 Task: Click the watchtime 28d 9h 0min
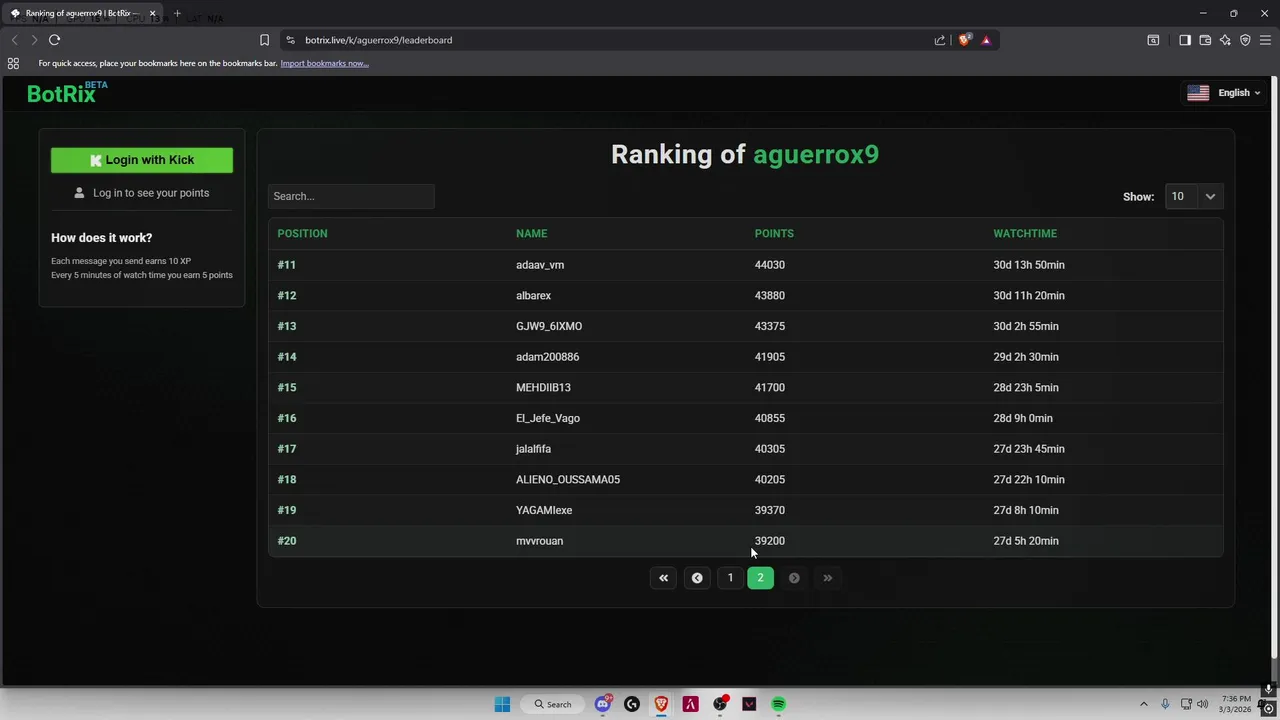(x=1023, y=418)
